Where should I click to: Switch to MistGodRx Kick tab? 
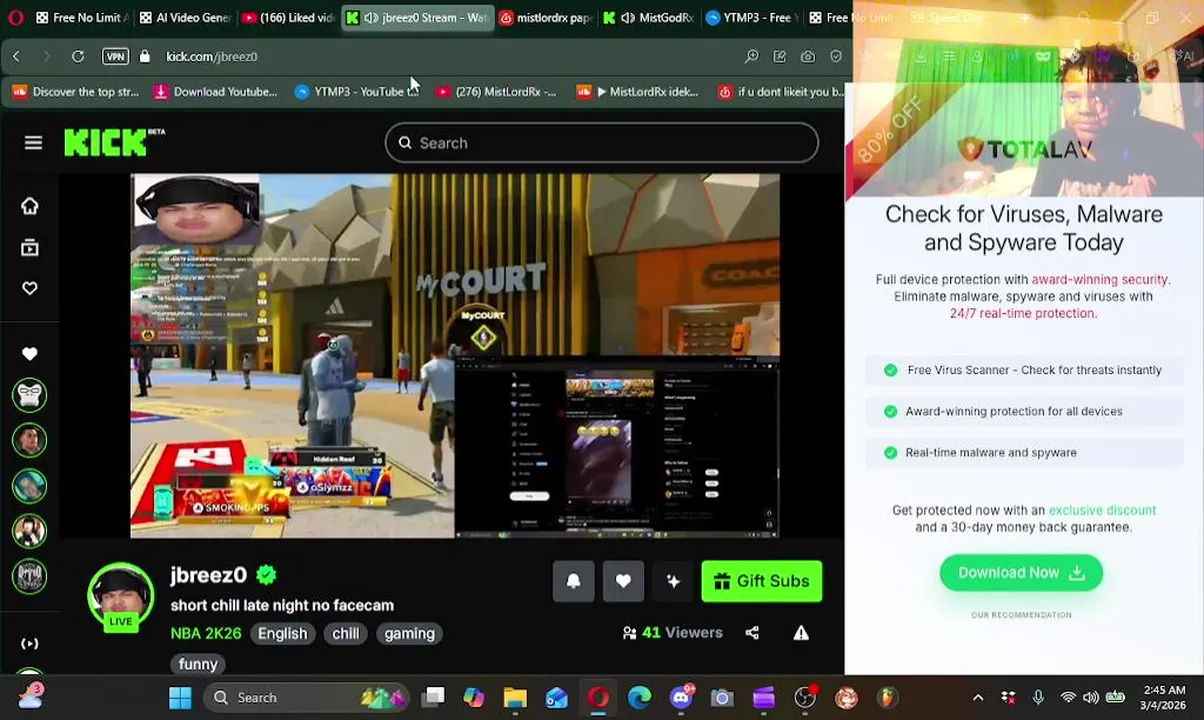(x=648, y=18)
